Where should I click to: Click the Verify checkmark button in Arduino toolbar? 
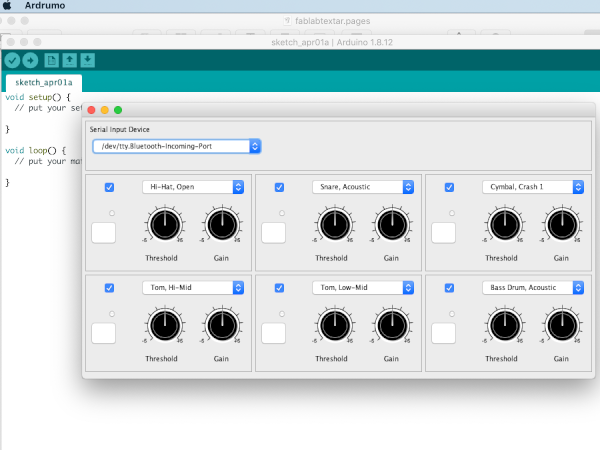click(x=12, y=60)
